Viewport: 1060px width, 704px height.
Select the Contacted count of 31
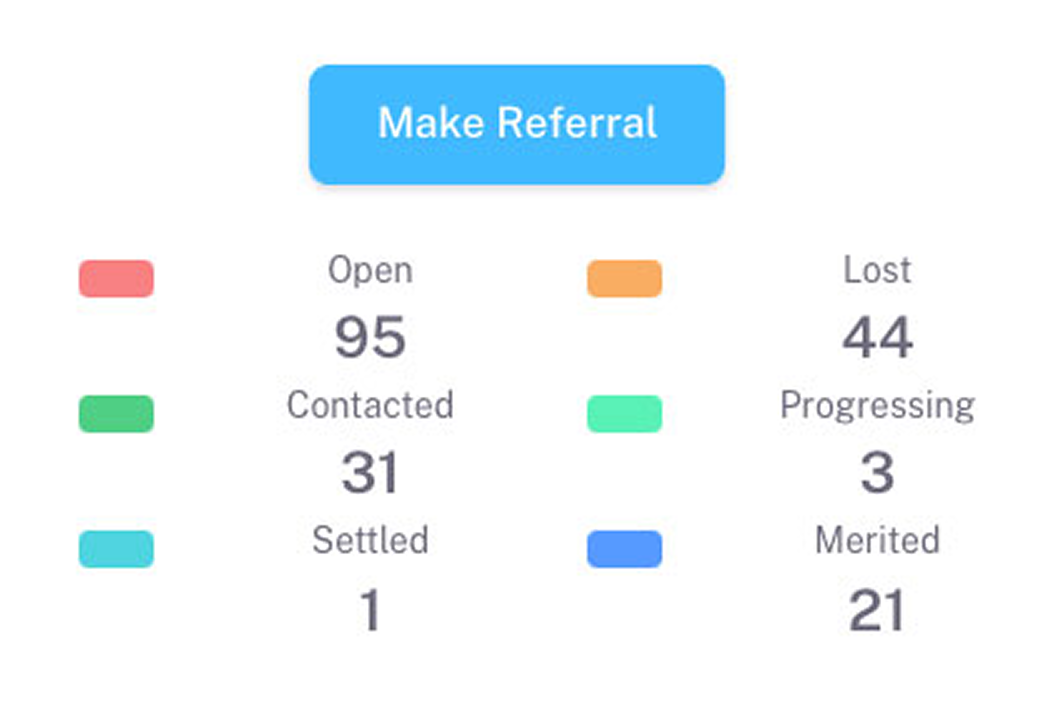tap(370, 473)
